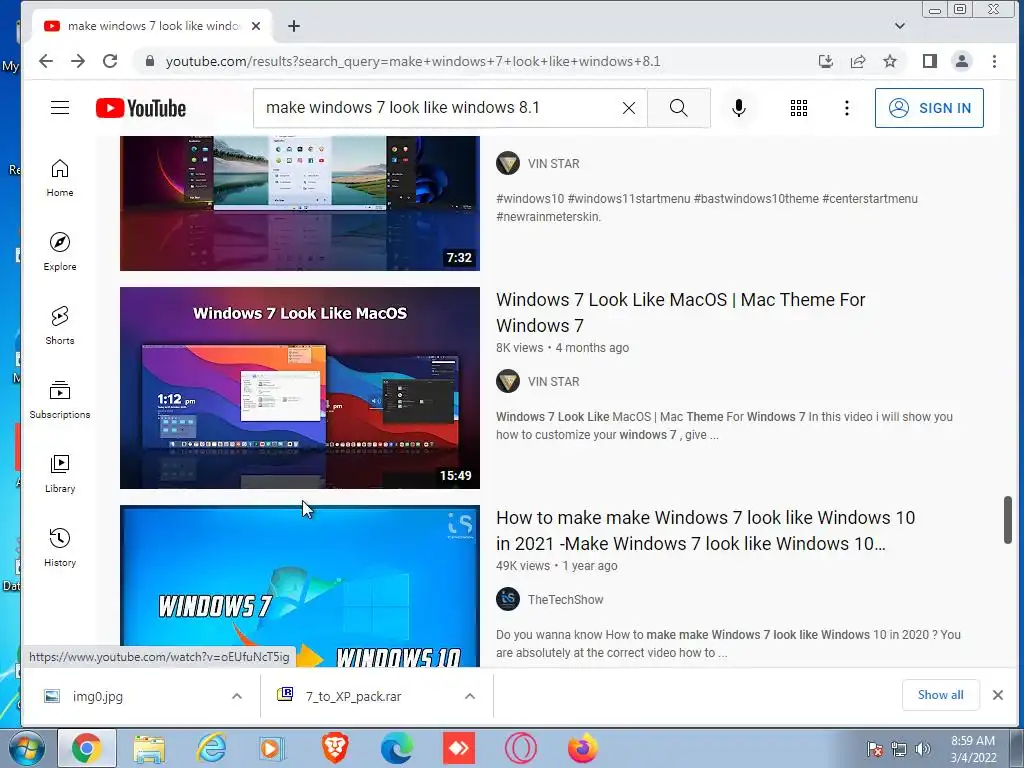Click the browser forward arrow
This screenshot has height=768, width=1024.
[78, 61]
